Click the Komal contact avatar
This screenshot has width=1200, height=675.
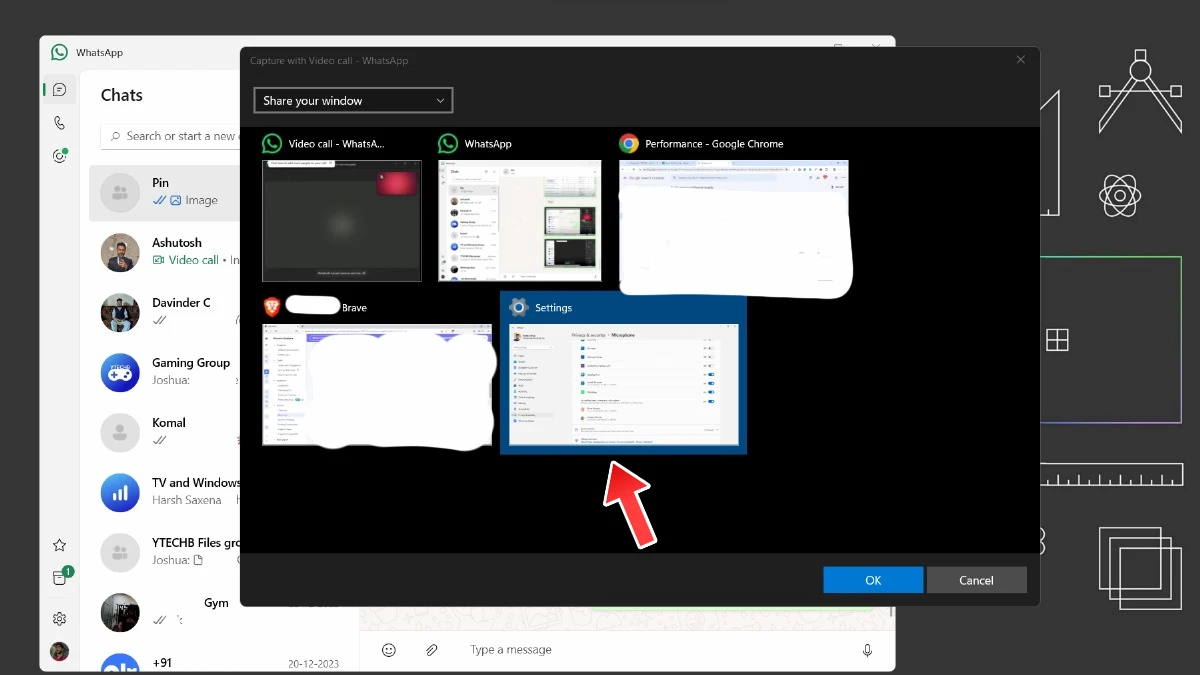[120, 432]
